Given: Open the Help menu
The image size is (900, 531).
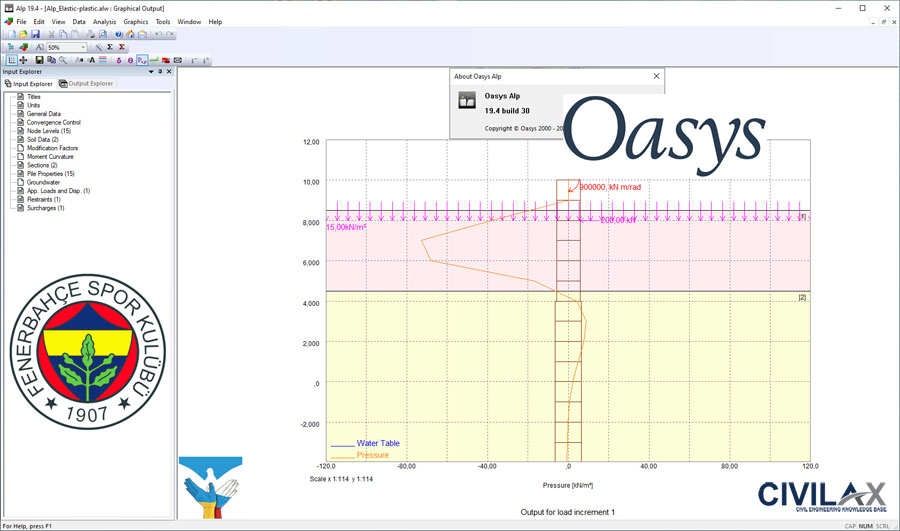Looking at the screenshot, I should 215,22.
